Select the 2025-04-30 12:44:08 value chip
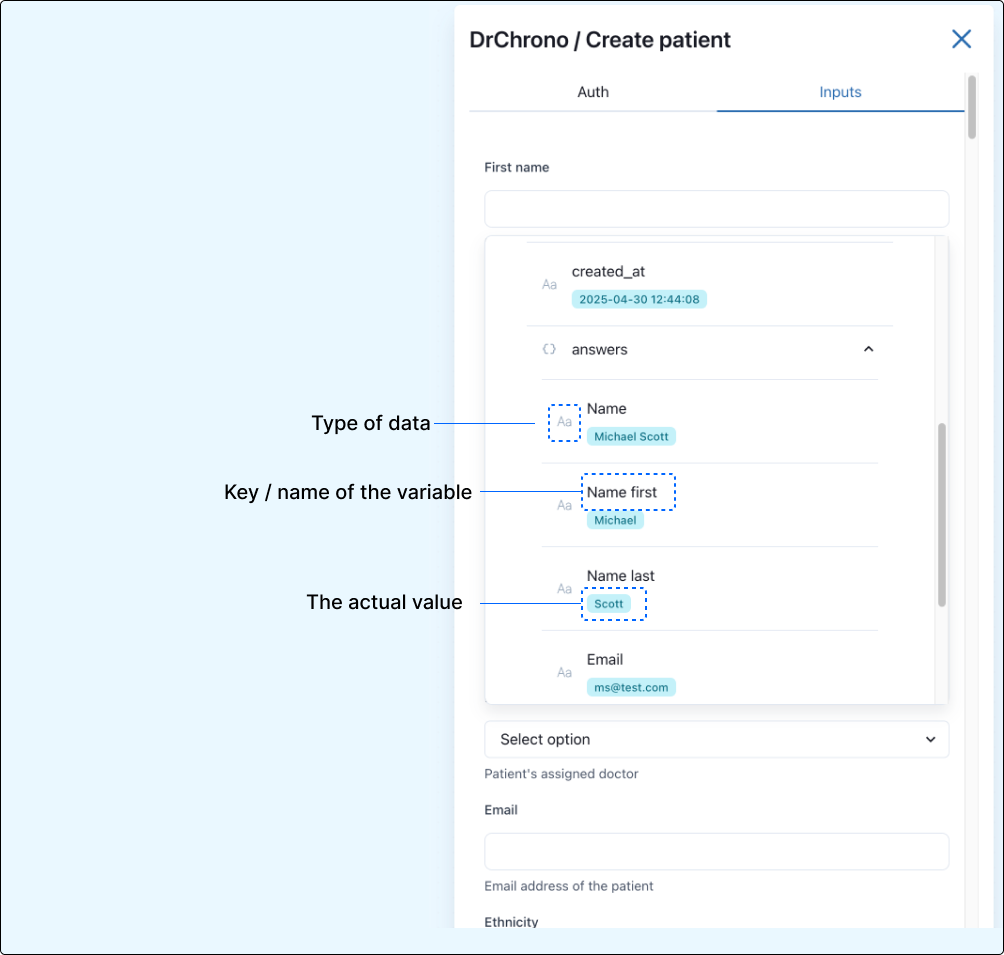Image resolution: width=1004 pixels, height=955 pixels. click(x=639, y=299)
